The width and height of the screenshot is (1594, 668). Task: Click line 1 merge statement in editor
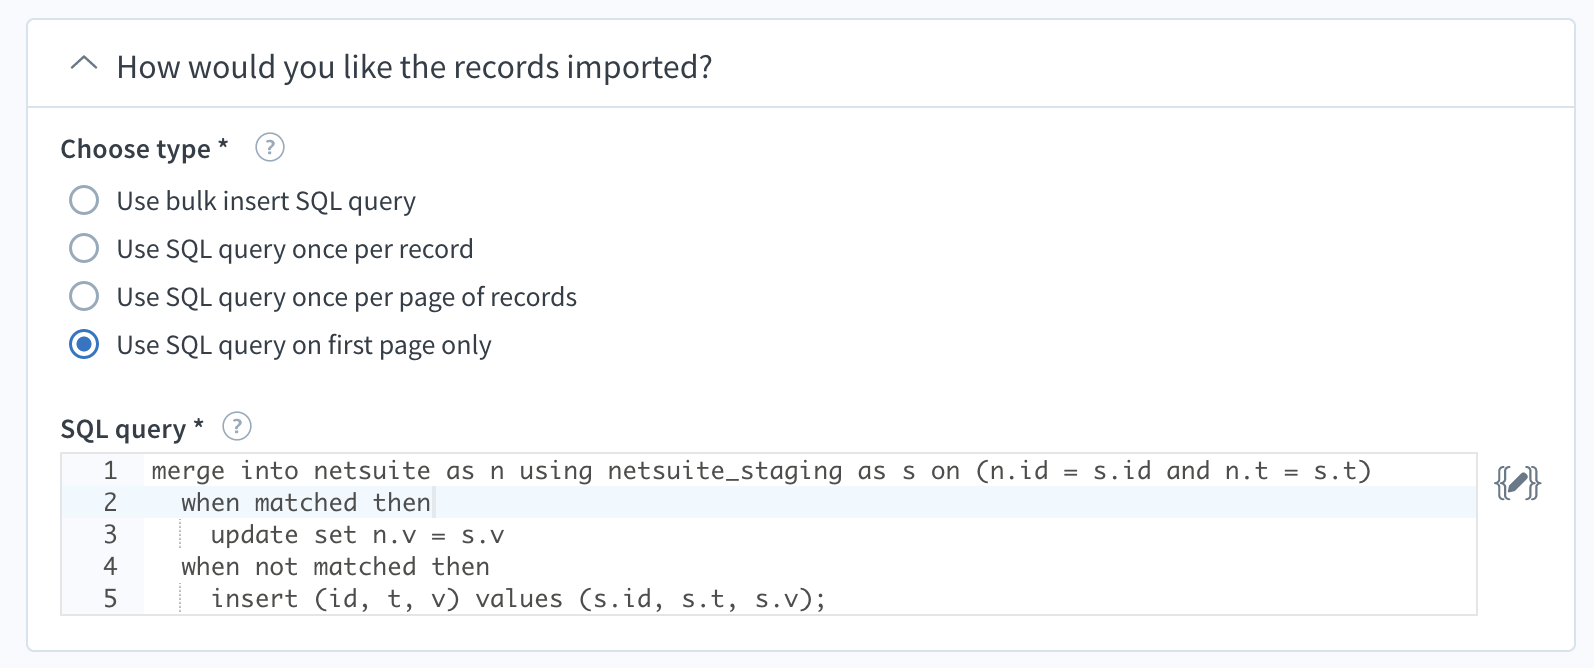tap(761, 470)
